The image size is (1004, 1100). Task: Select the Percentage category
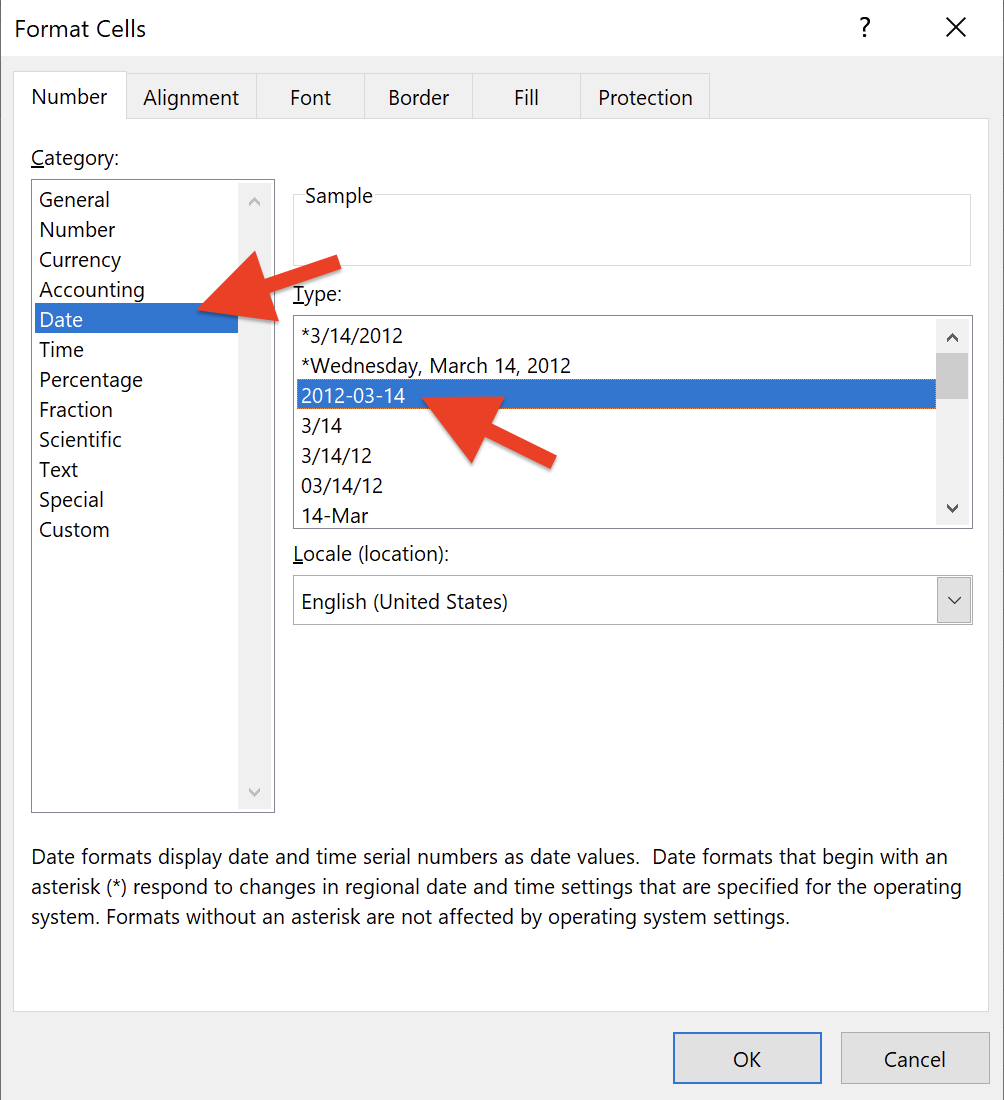(91, 379)
